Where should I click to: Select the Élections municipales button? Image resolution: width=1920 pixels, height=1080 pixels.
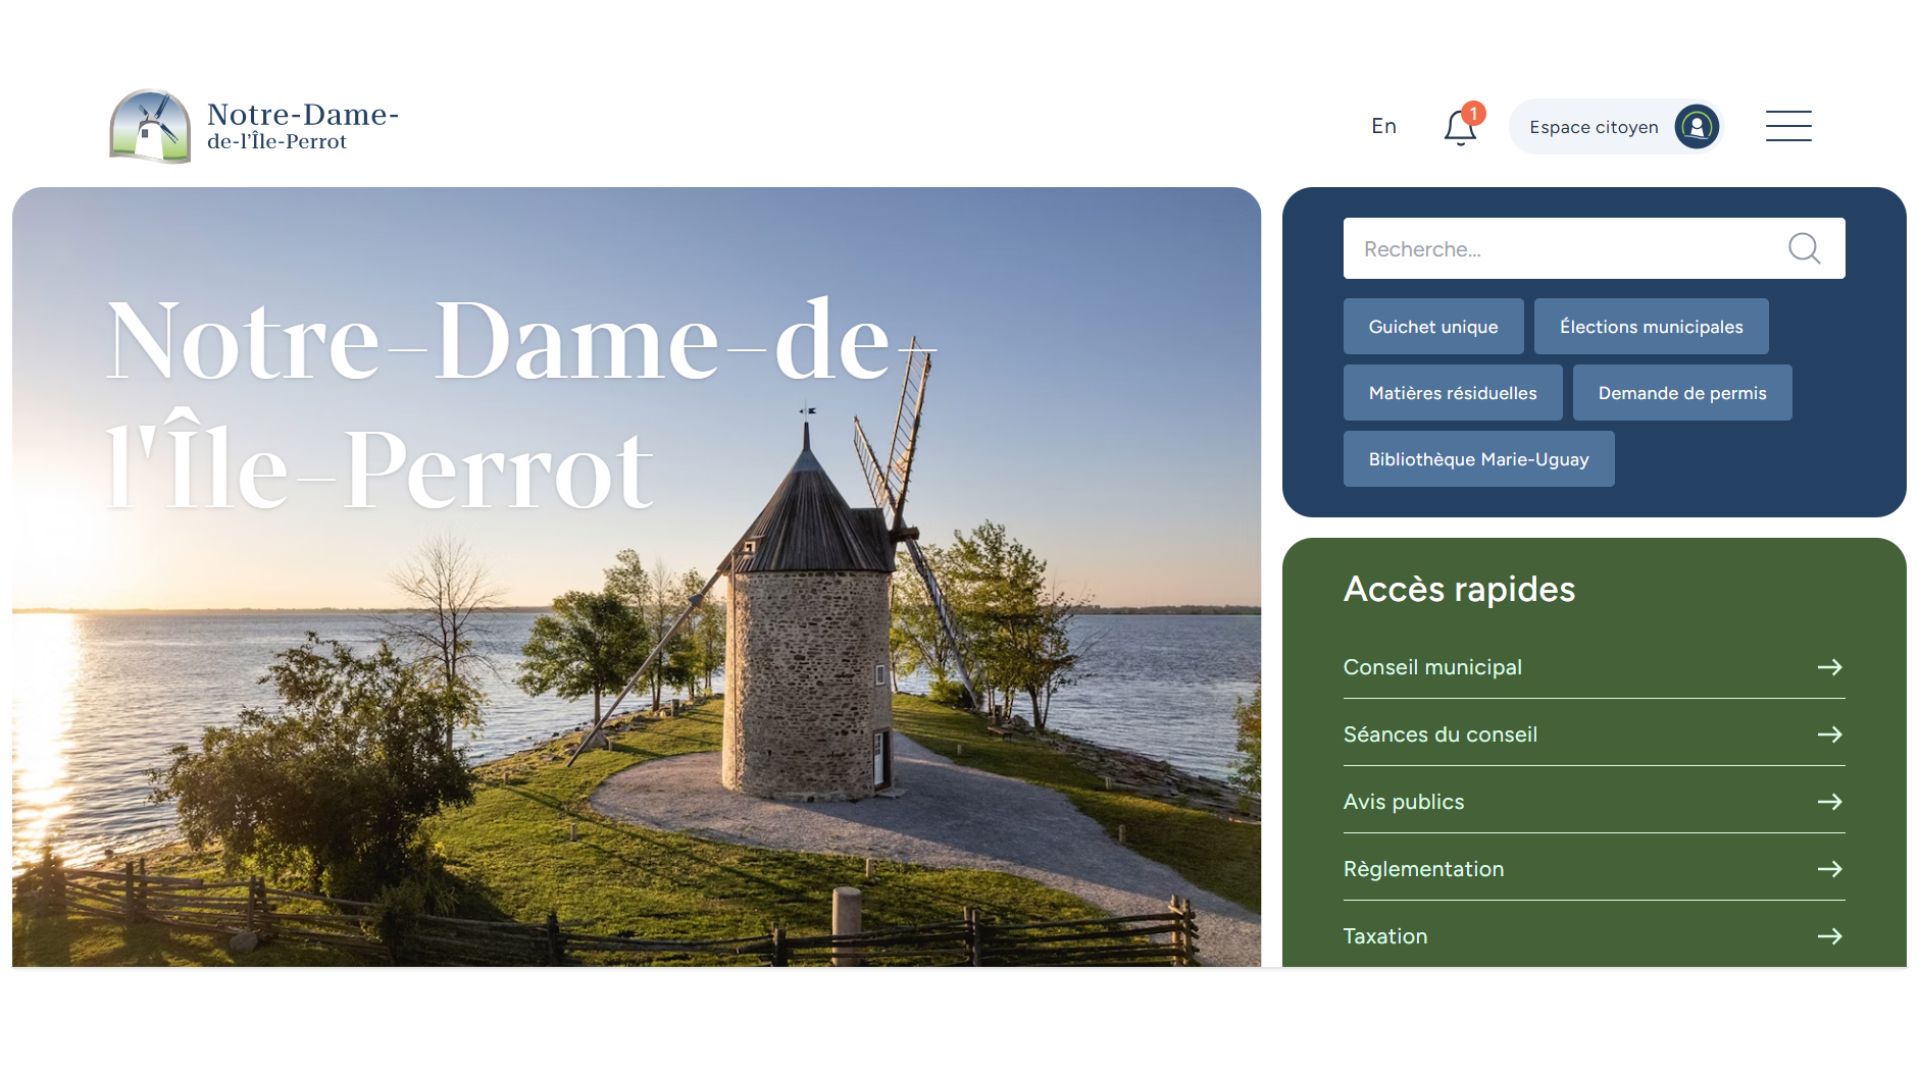click(1650, 327)
